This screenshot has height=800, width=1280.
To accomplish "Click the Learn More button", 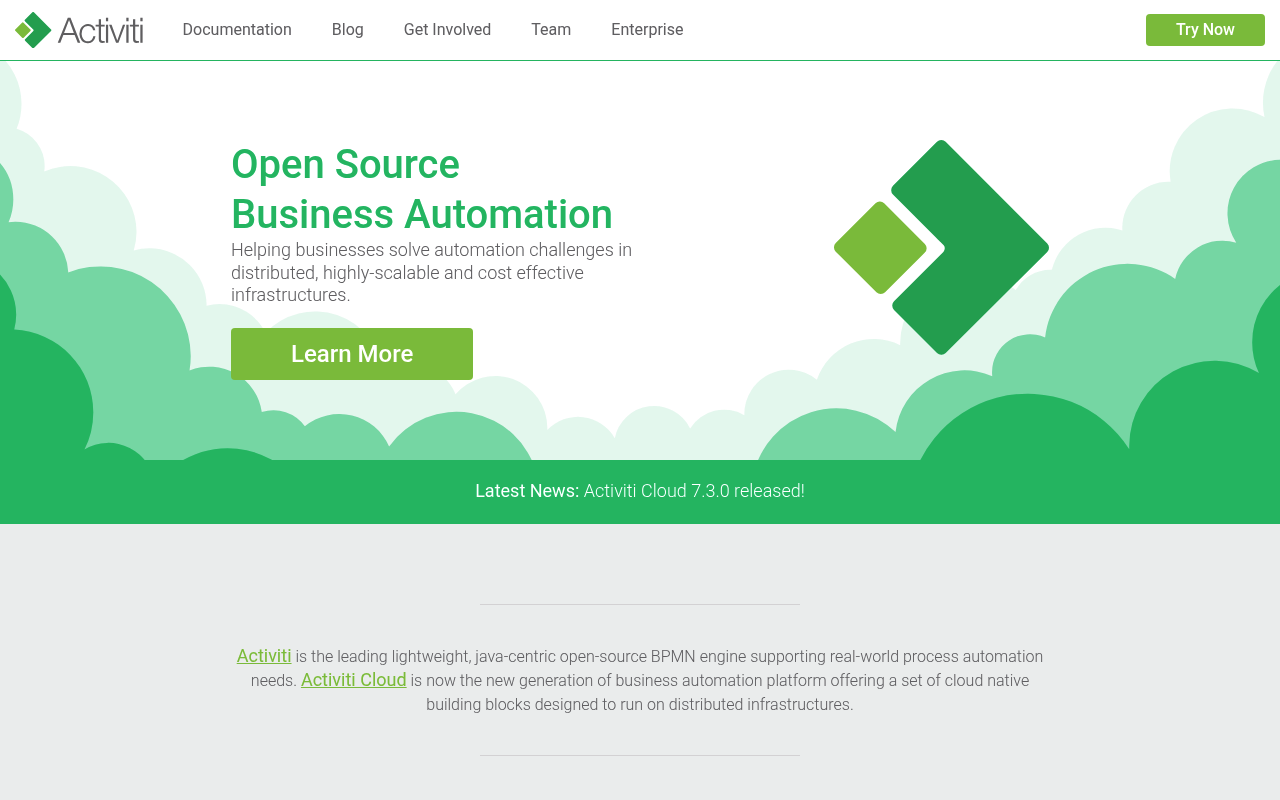I will click(x=352, y=354).
